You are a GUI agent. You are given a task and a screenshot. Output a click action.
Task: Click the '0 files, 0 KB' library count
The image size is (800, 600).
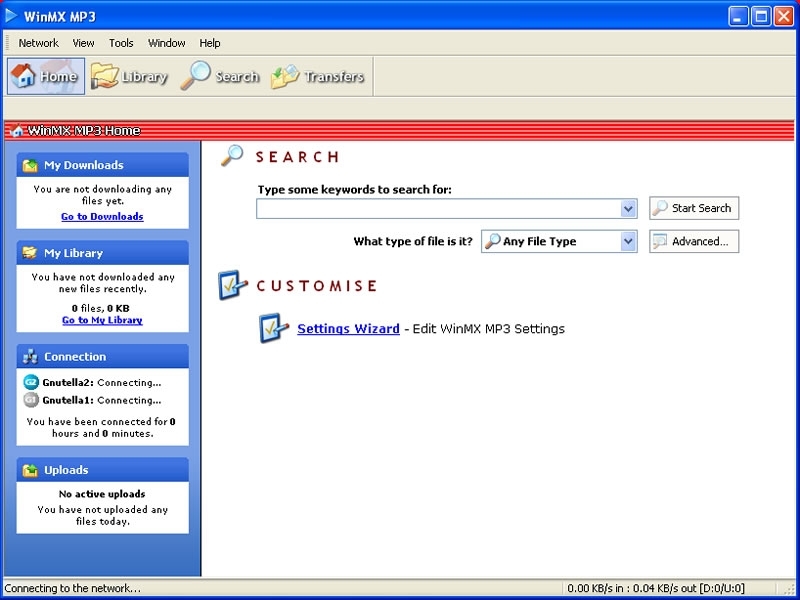pyautogui.click(x=101, y=308)
